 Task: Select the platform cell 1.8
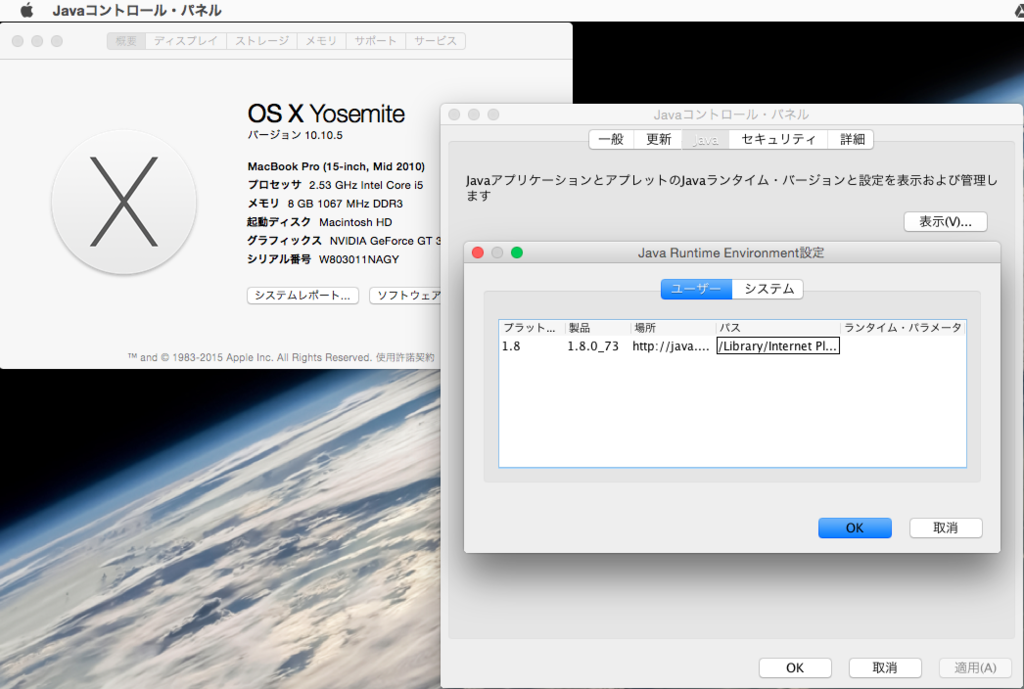[532, 346]
